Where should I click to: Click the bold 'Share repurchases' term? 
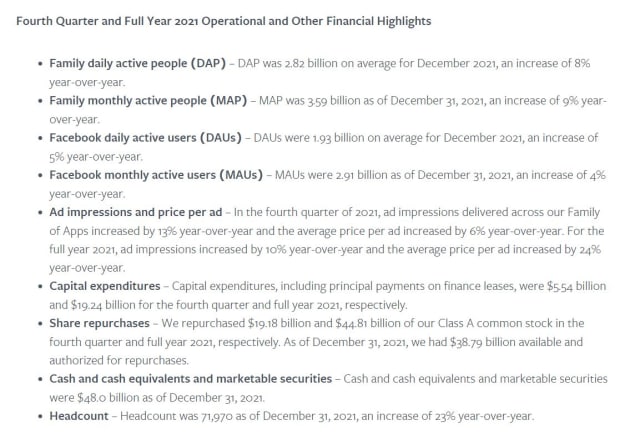pyautogui.click(x=99, y=324)
